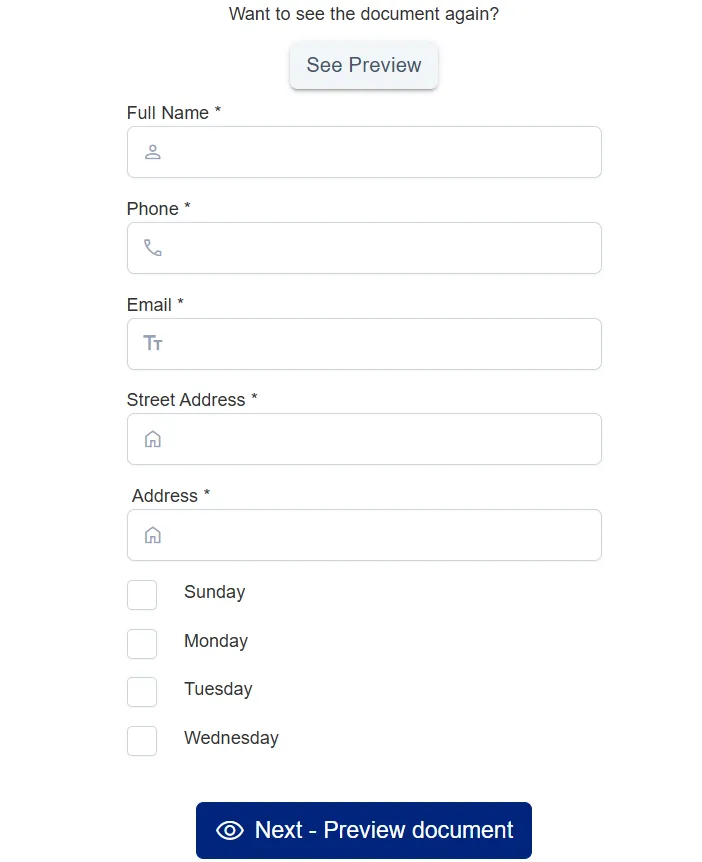Click the Tt text icon in Email field
Viewport: 702px width, 862px height.
click(152, 343)
